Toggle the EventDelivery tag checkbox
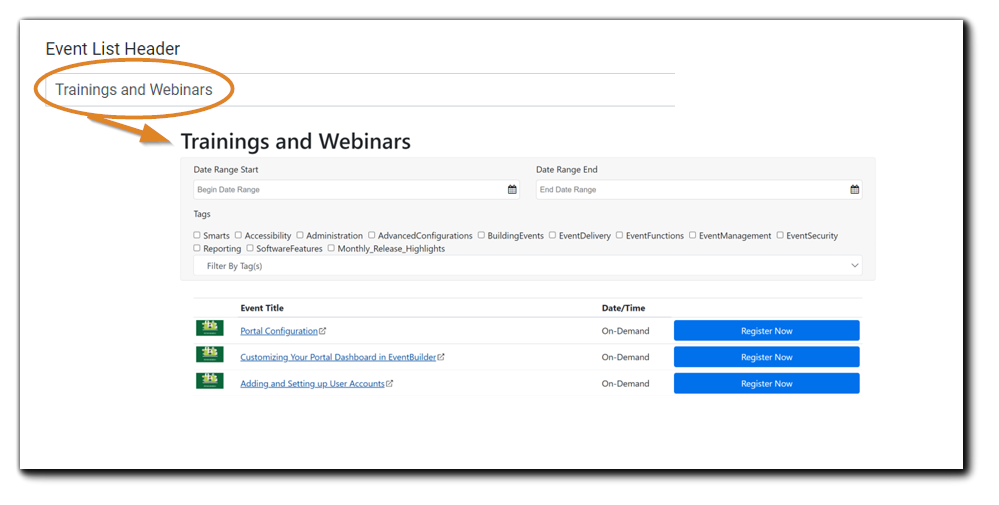Screen dimensions: 999x505 [x=552, y=235]
